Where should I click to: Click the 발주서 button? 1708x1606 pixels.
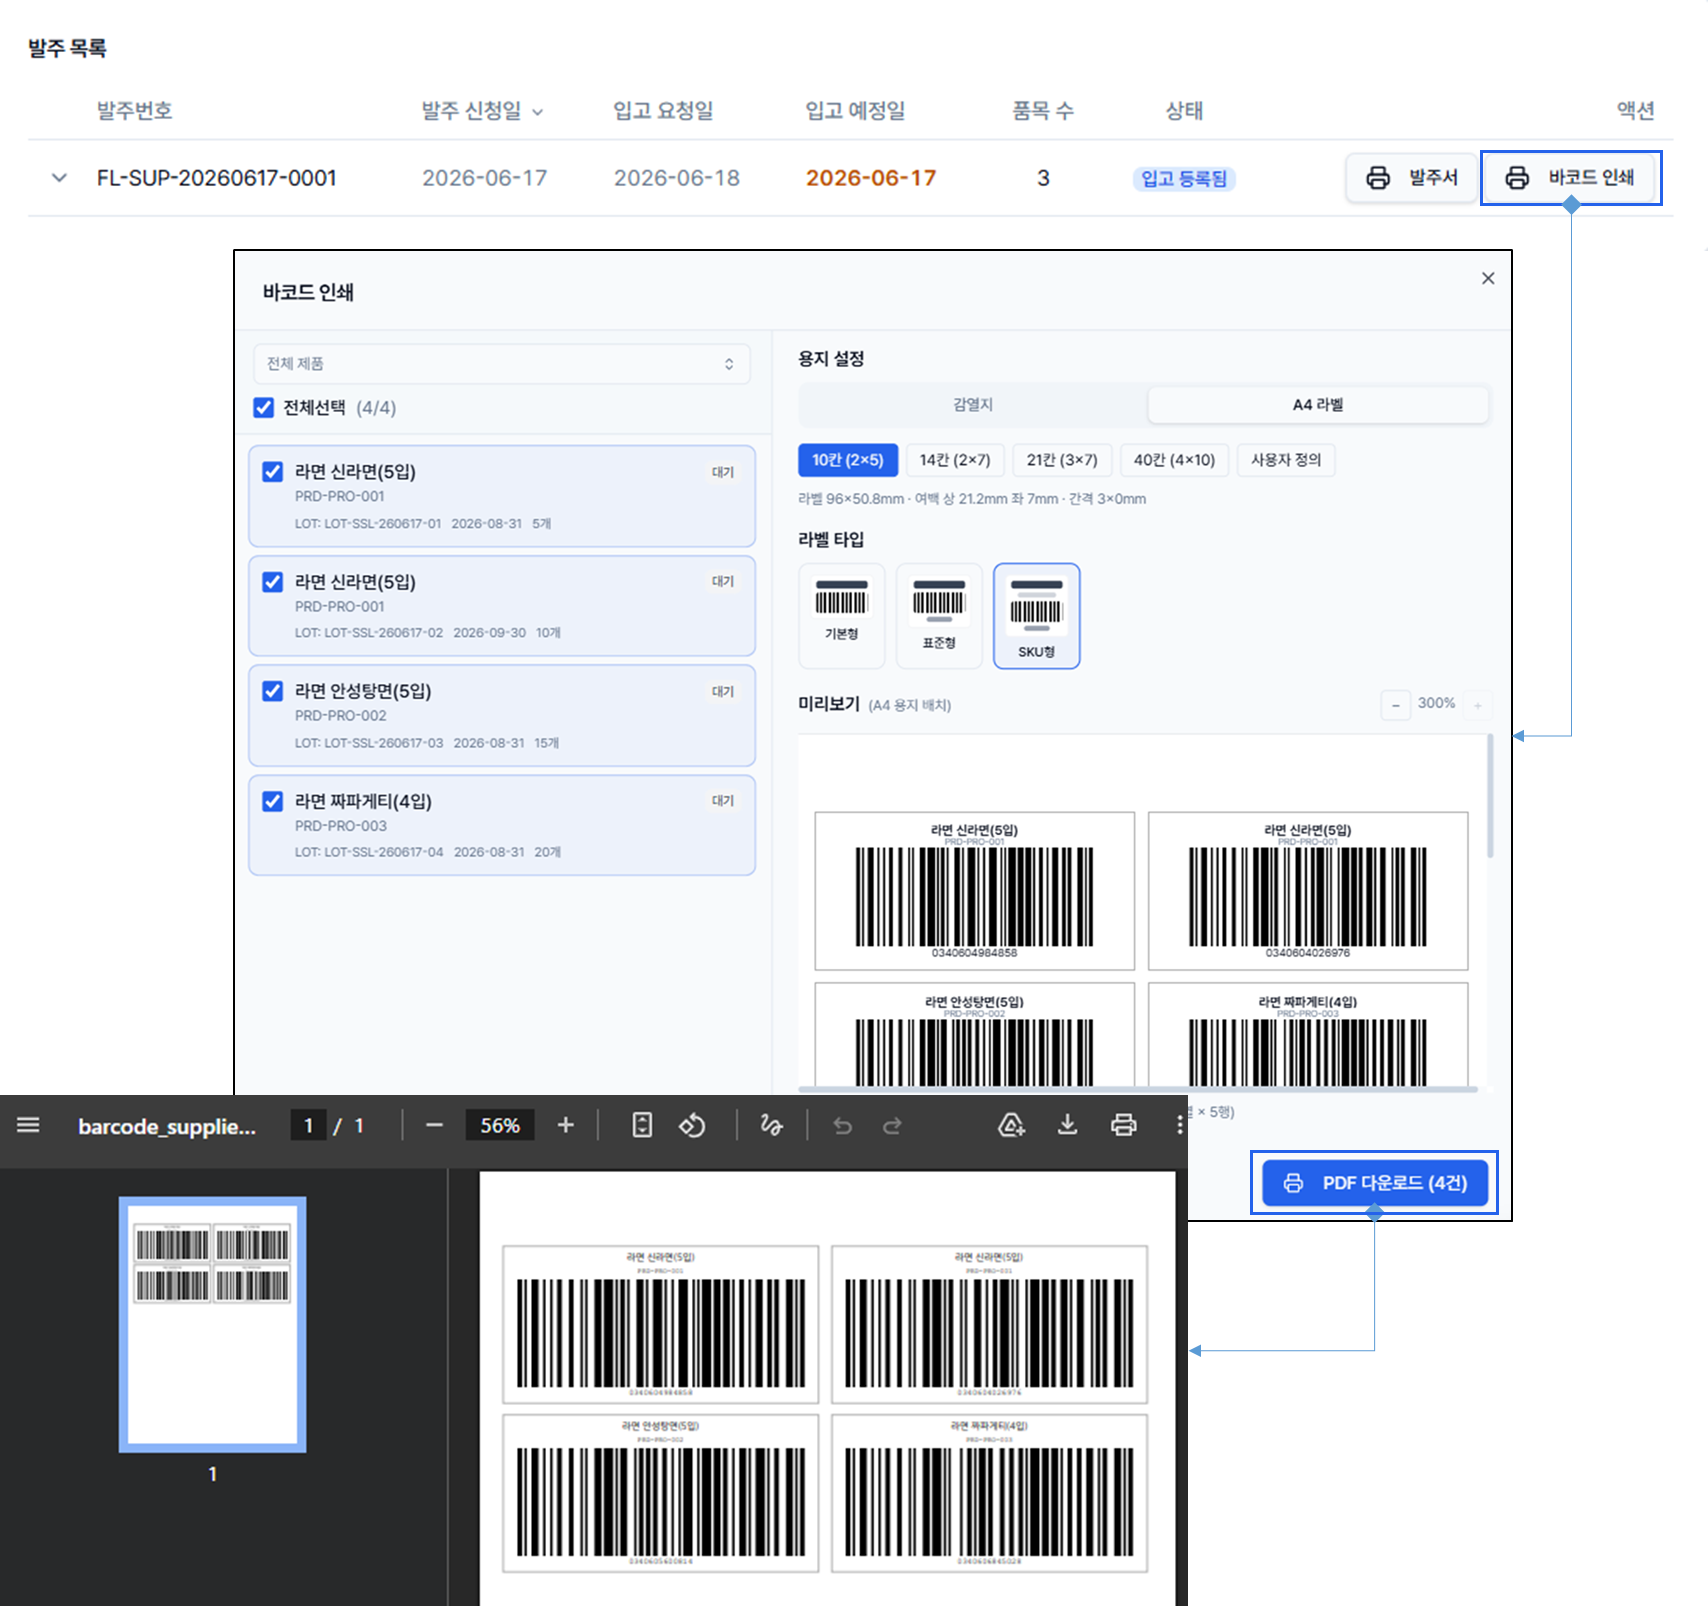(x=1412, y=178)
